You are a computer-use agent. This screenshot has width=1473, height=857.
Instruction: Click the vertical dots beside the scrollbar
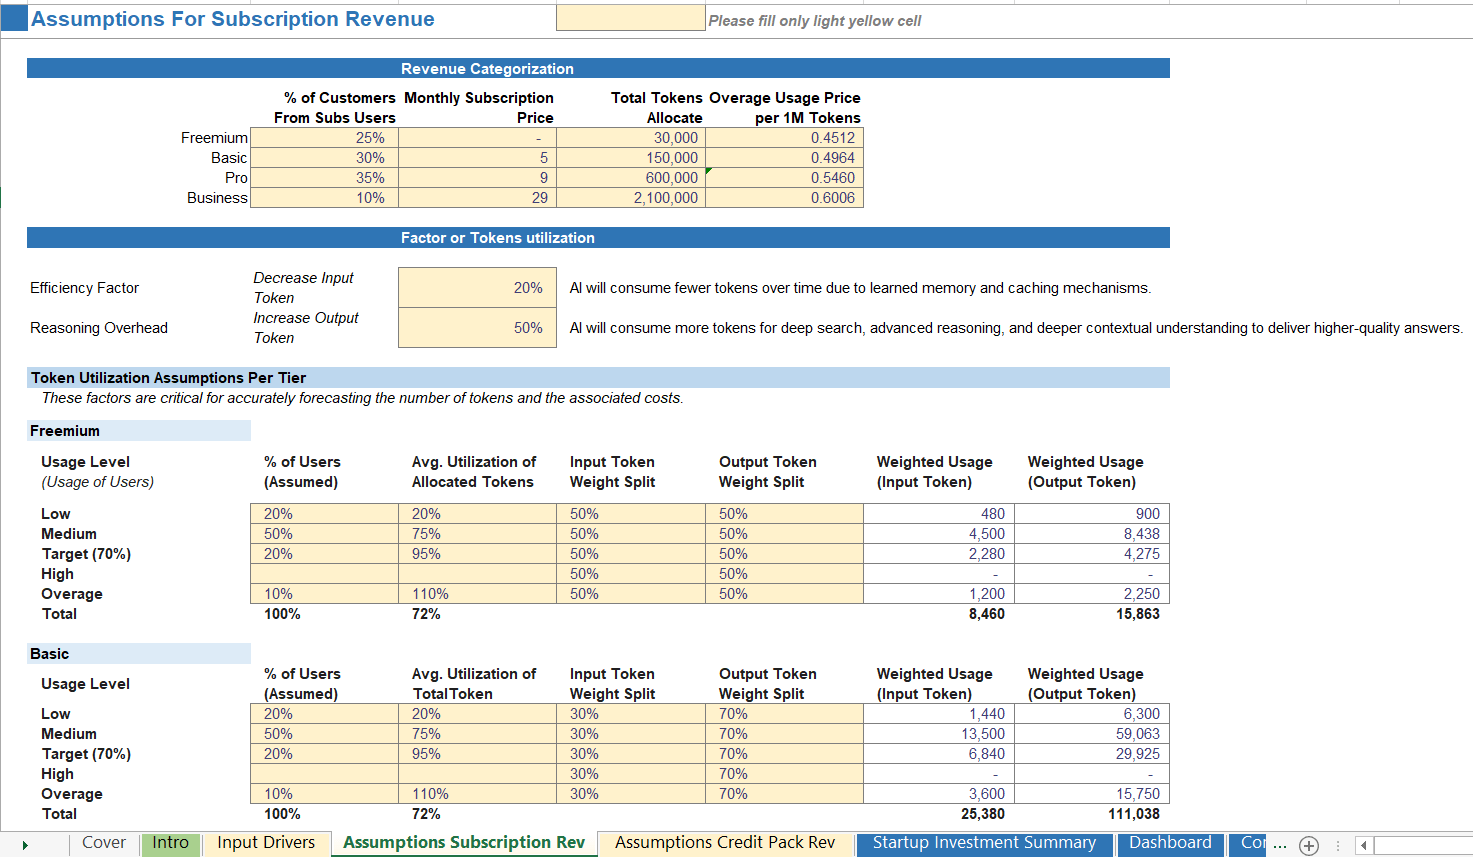pyautogui.click(x=1337, y=845)
